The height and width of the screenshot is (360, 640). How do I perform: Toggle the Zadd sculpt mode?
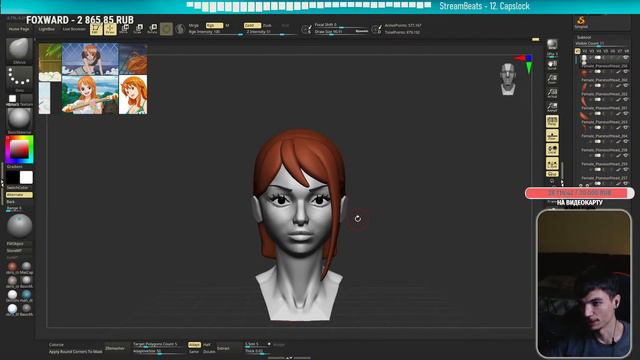pos(252,25)
